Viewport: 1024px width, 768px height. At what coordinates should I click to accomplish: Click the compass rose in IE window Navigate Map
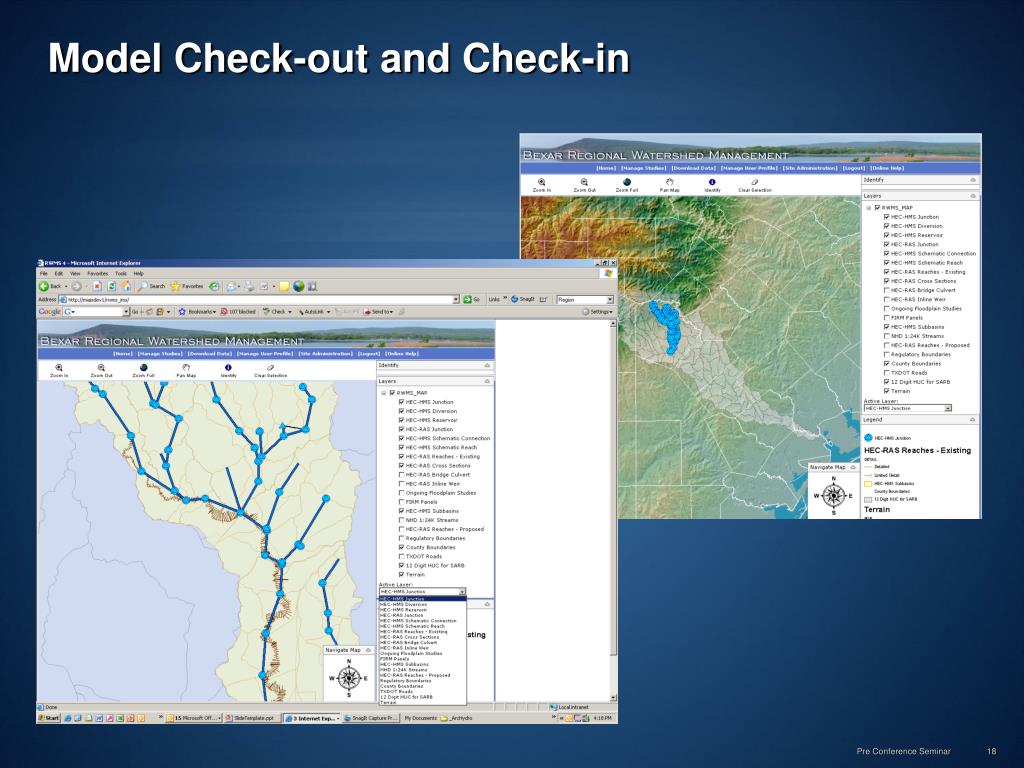pyautogui.click(x=349, y=678)
